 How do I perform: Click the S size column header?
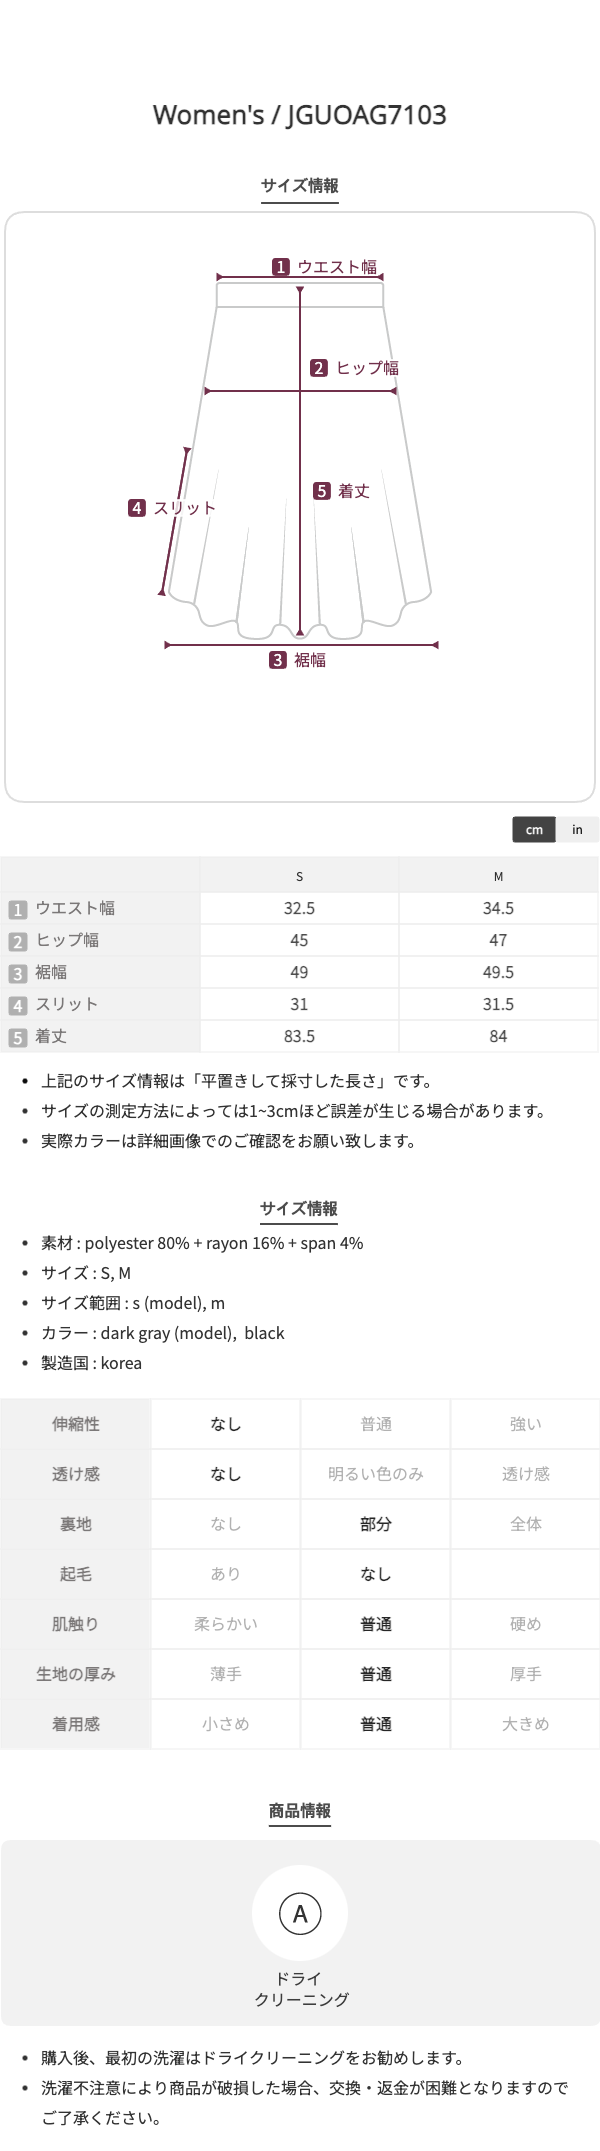pos(299,876)
